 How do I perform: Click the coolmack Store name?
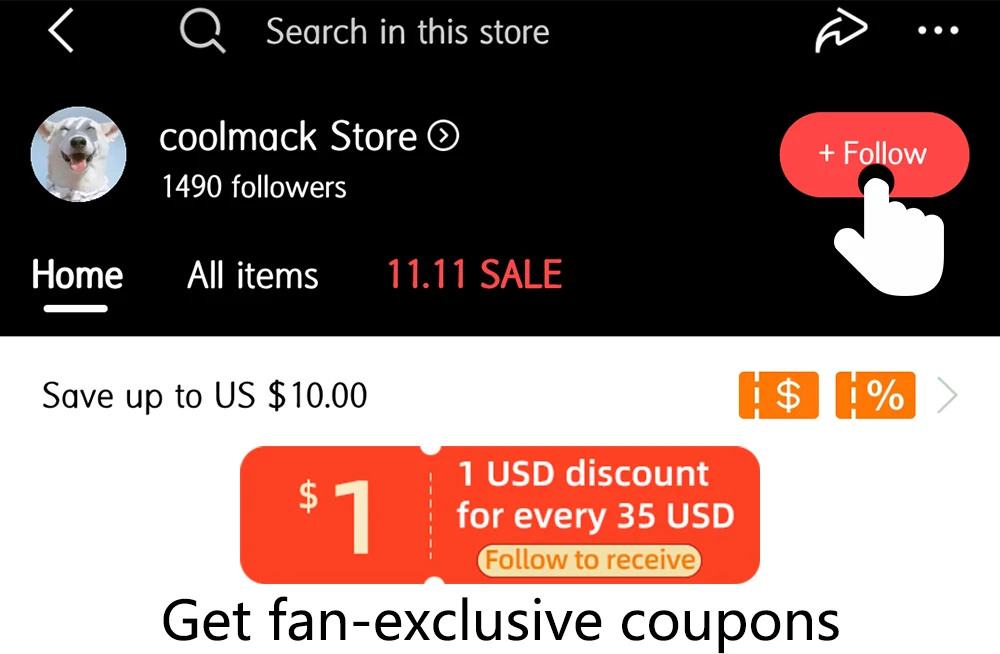click(x=288, y=137)
